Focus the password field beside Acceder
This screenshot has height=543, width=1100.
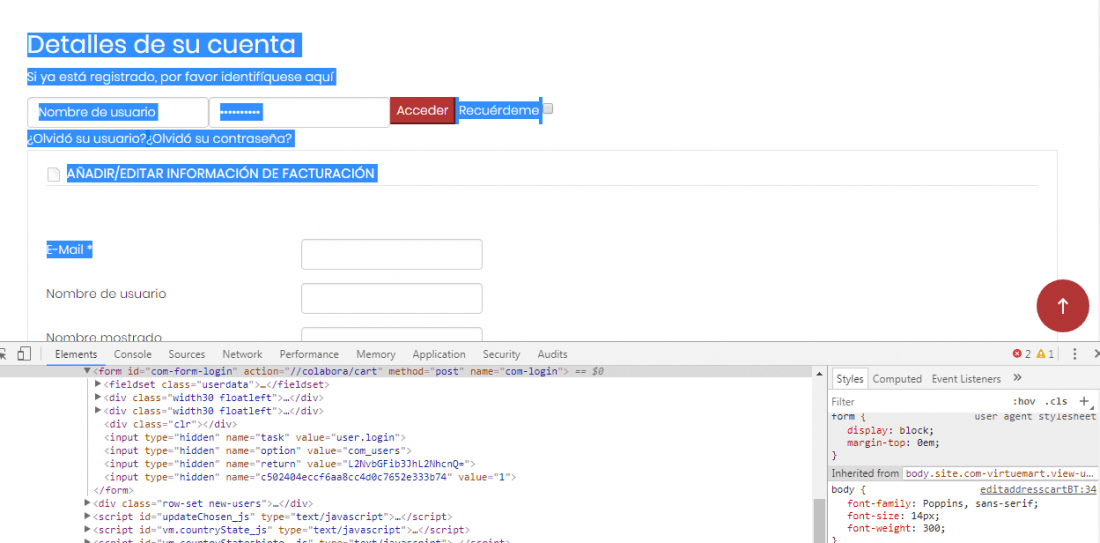(300, 112)
